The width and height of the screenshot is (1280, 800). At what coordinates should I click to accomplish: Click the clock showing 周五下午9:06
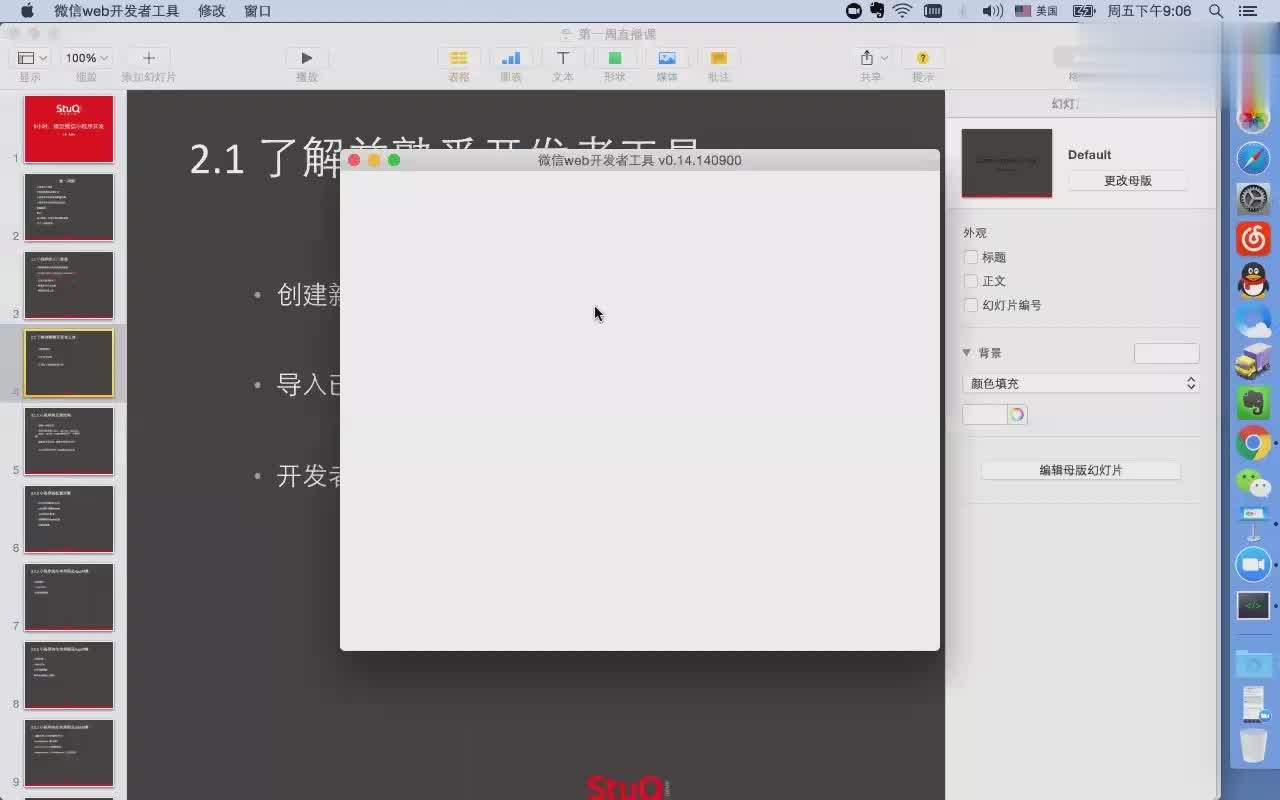click(1149, 11)
